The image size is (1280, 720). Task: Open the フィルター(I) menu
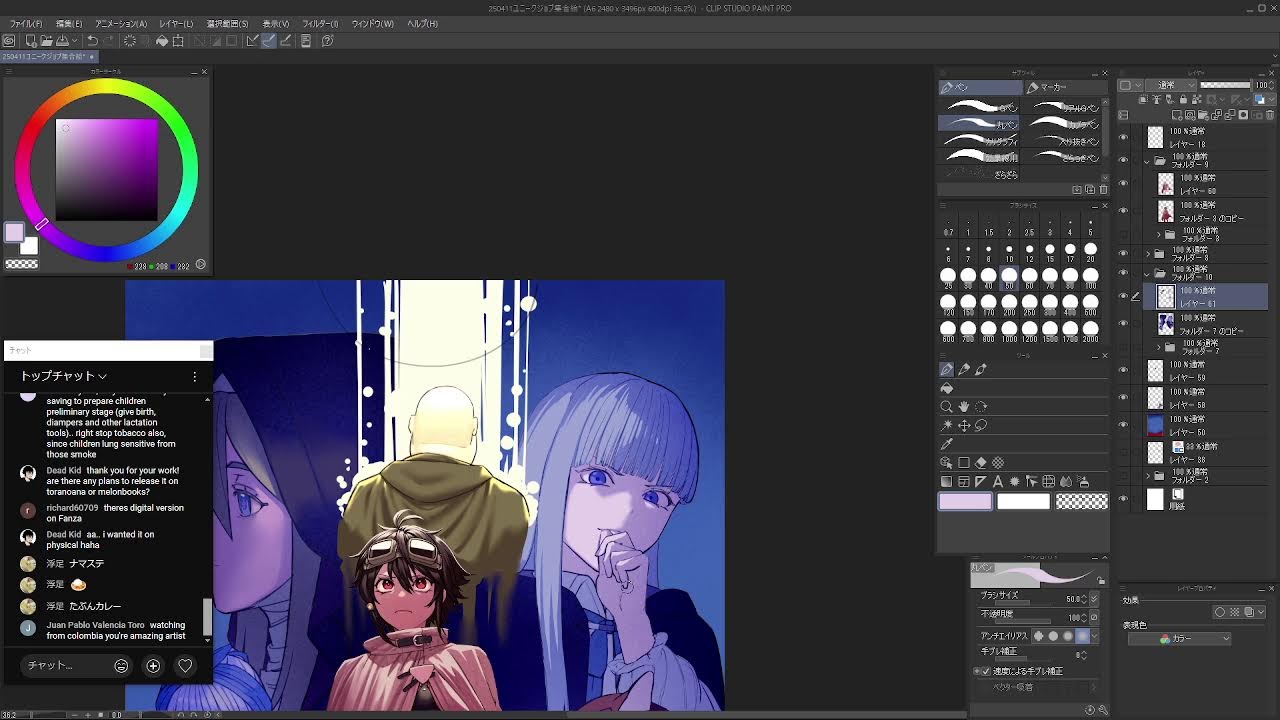coord(320,23)
